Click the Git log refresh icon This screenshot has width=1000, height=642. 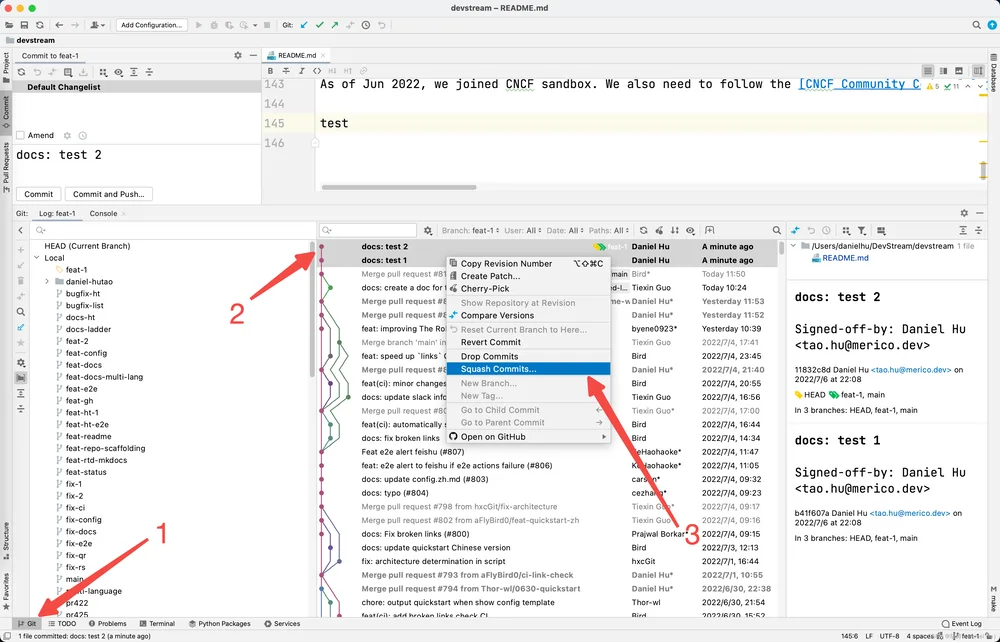(x=643, y=230)
